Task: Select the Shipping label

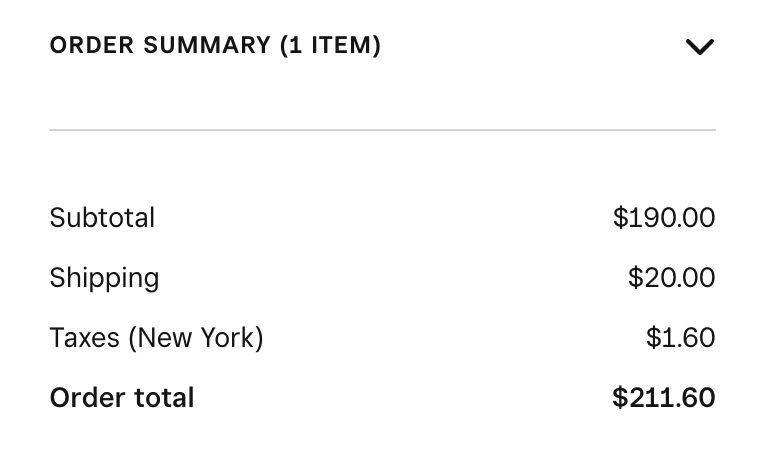Action: click(x=104, y=277)
